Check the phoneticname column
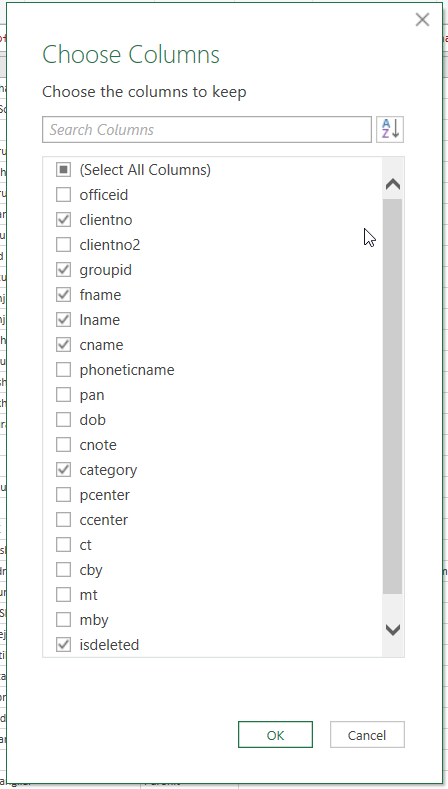448x789 pixels. click(63, 370)
